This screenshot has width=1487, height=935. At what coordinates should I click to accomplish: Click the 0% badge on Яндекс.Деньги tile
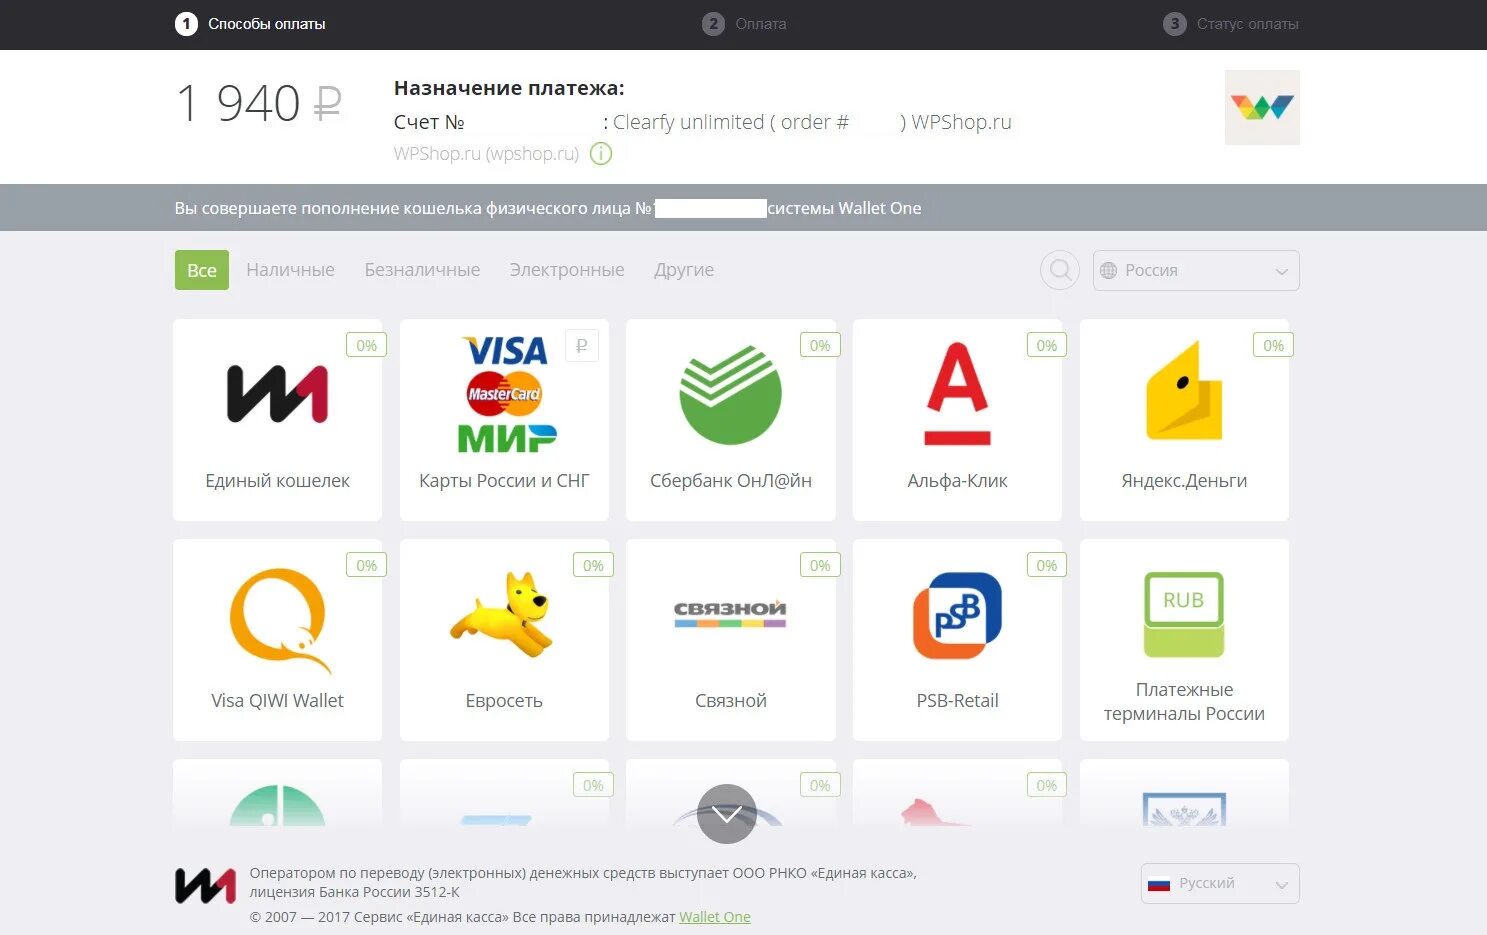(1273, 345)
